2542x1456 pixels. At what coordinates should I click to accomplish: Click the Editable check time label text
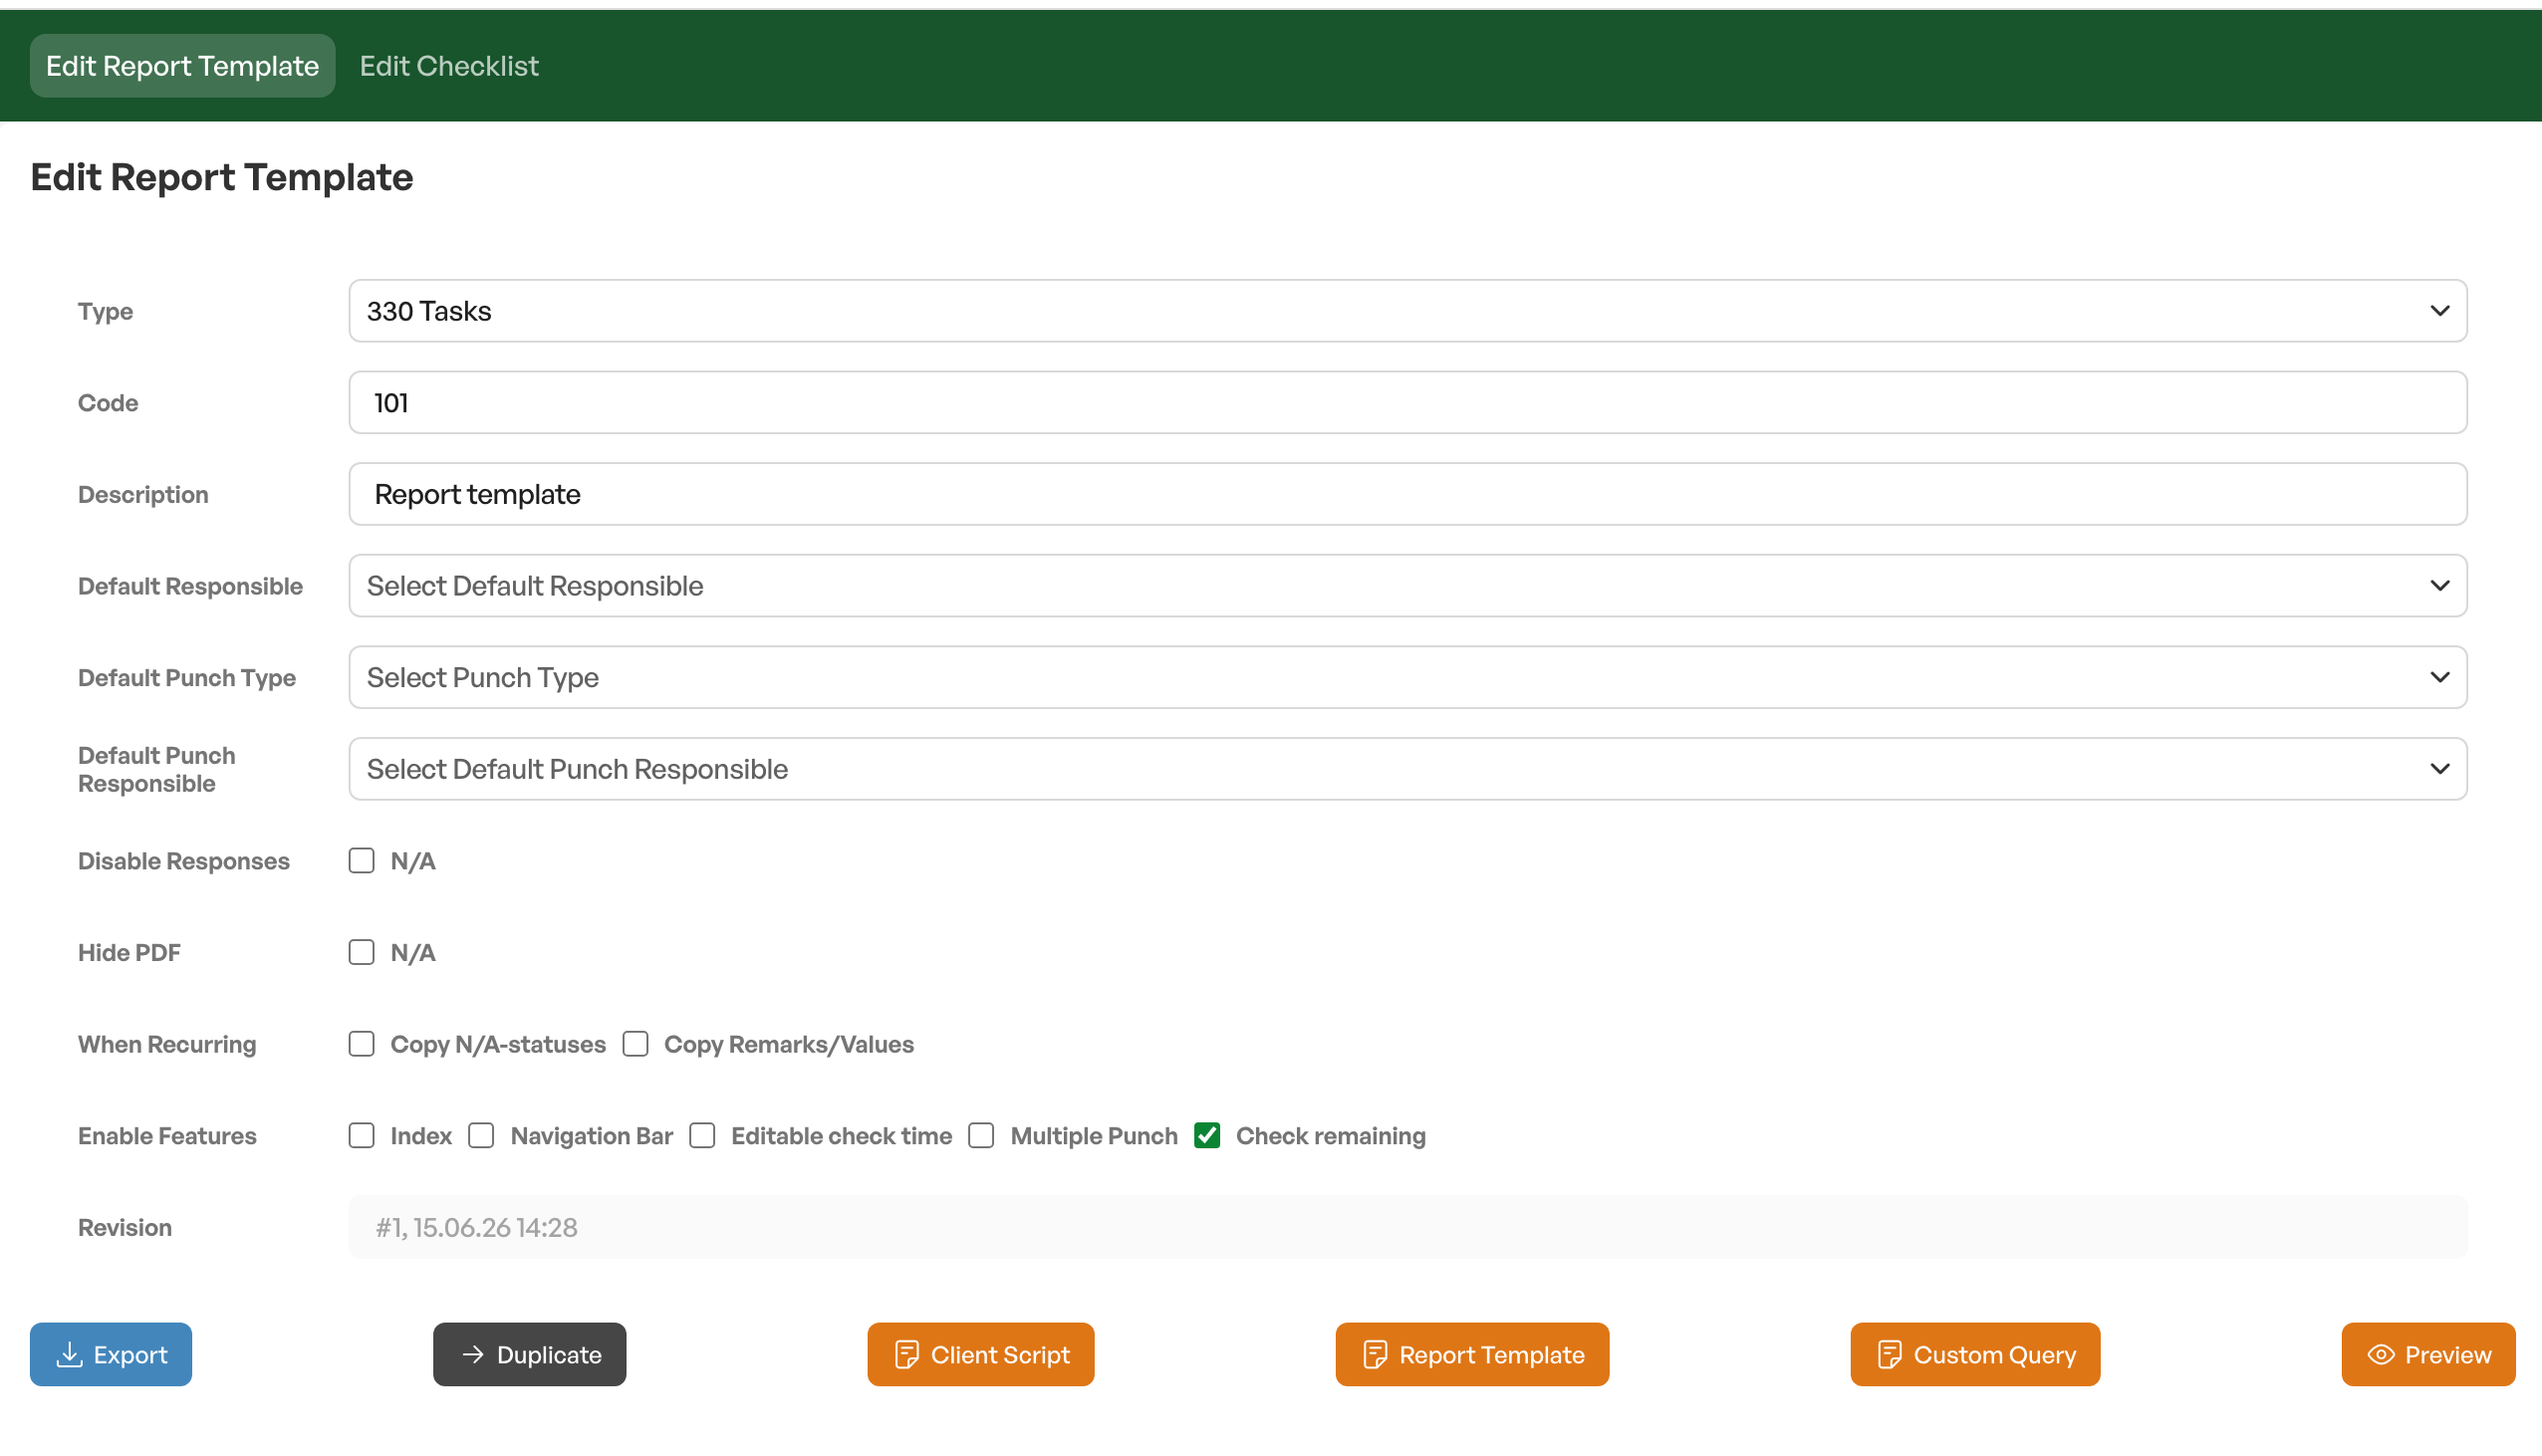(x=841, y=1136)
